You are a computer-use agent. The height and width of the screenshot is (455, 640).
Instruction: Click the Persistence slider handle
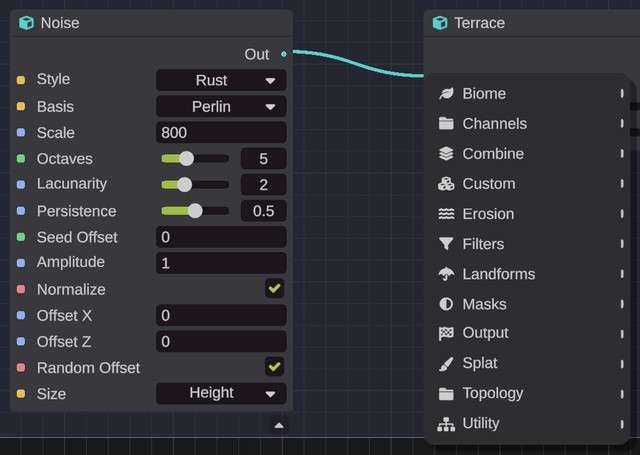(x=195, y=211)
